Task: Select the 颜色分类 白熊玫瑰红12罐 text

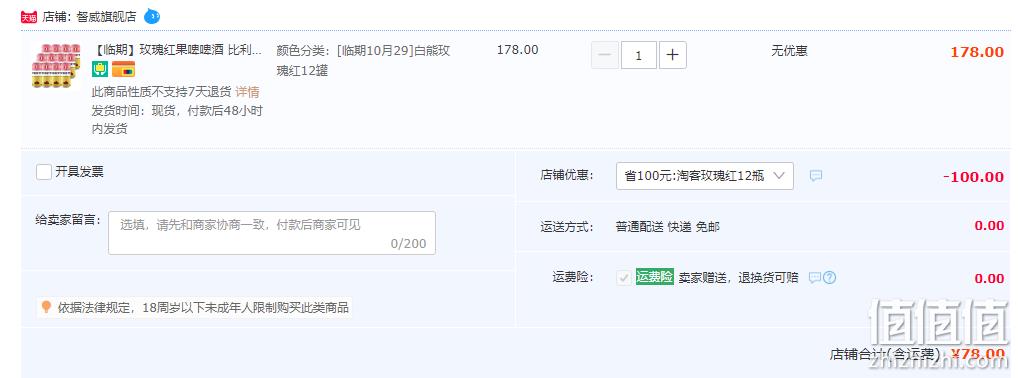Action: click(363, 60)
